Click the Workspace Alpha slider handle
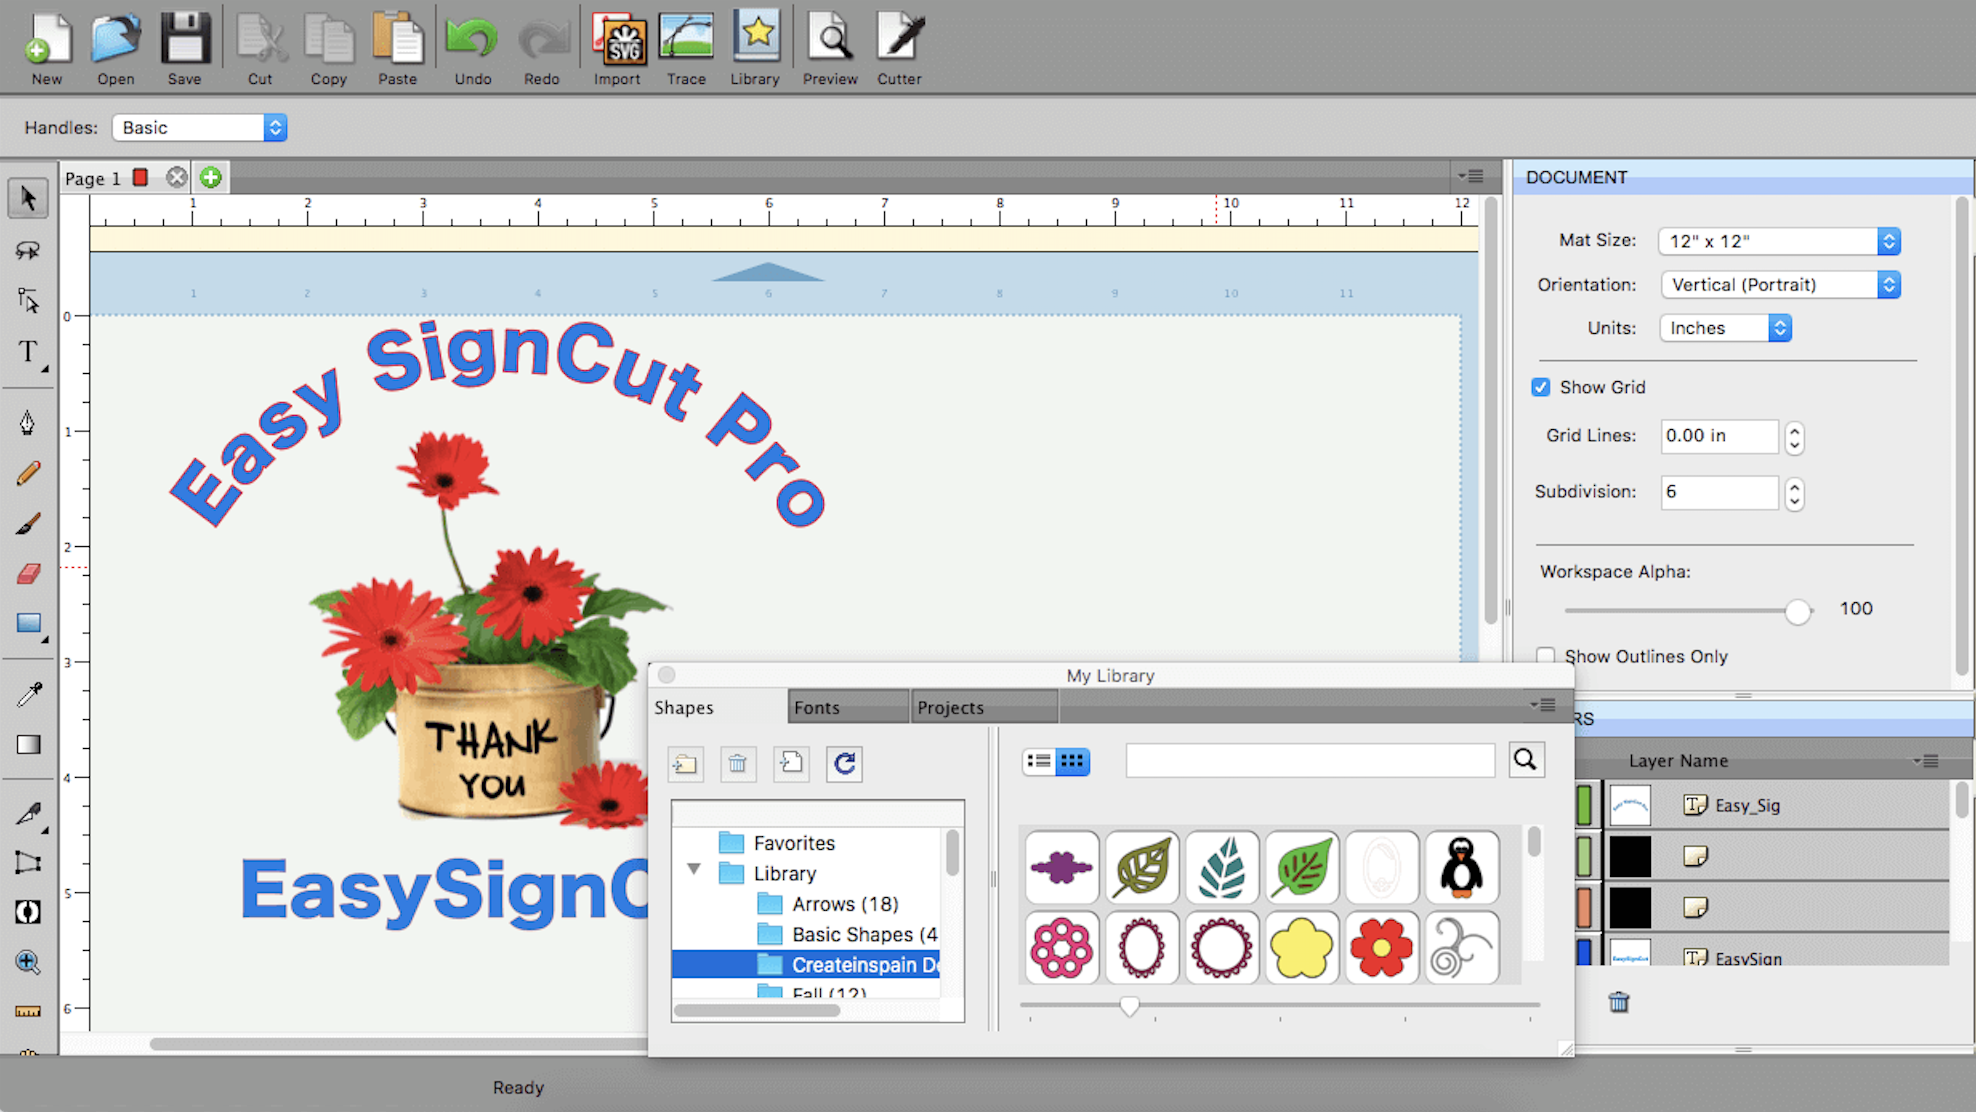The image size is (1976, 1112). click(1798, 611)
